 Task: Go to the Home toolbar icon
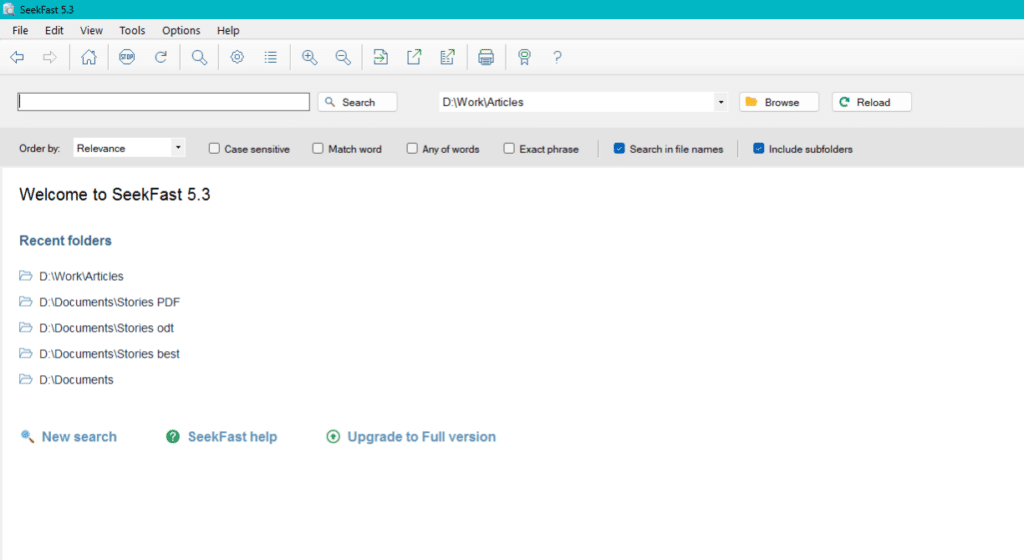click(x=89, y=57)
